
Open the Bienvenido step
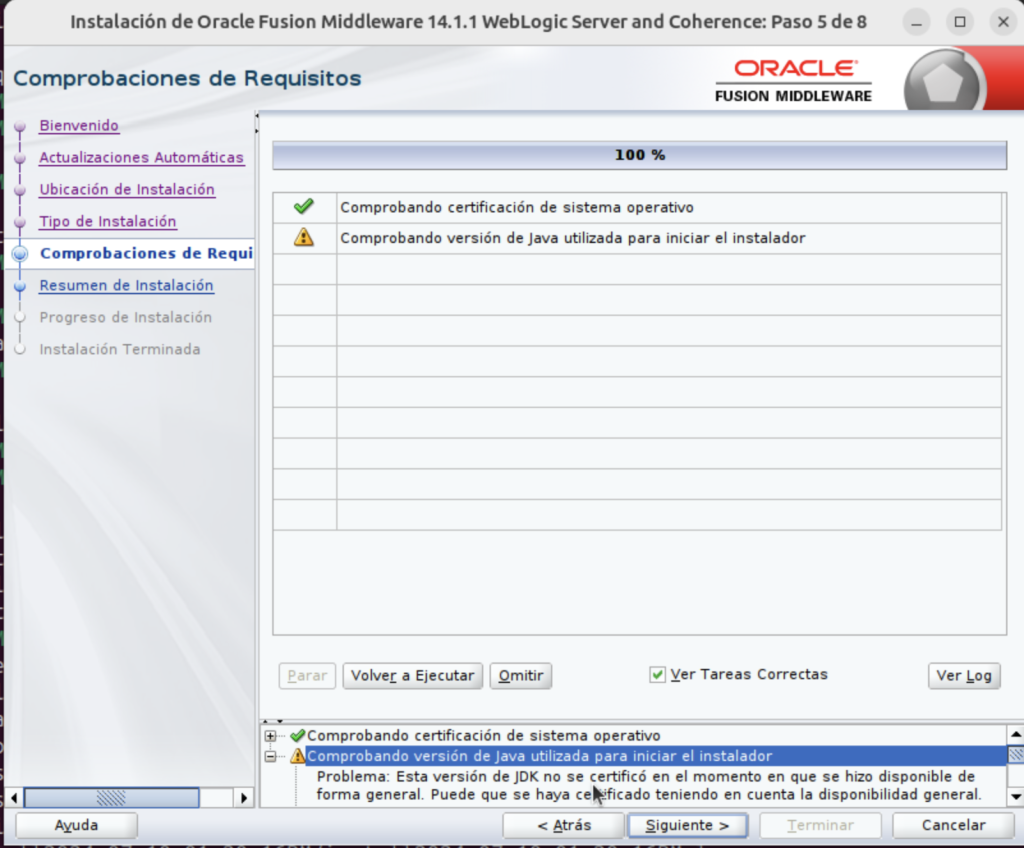tap(78, 126)
